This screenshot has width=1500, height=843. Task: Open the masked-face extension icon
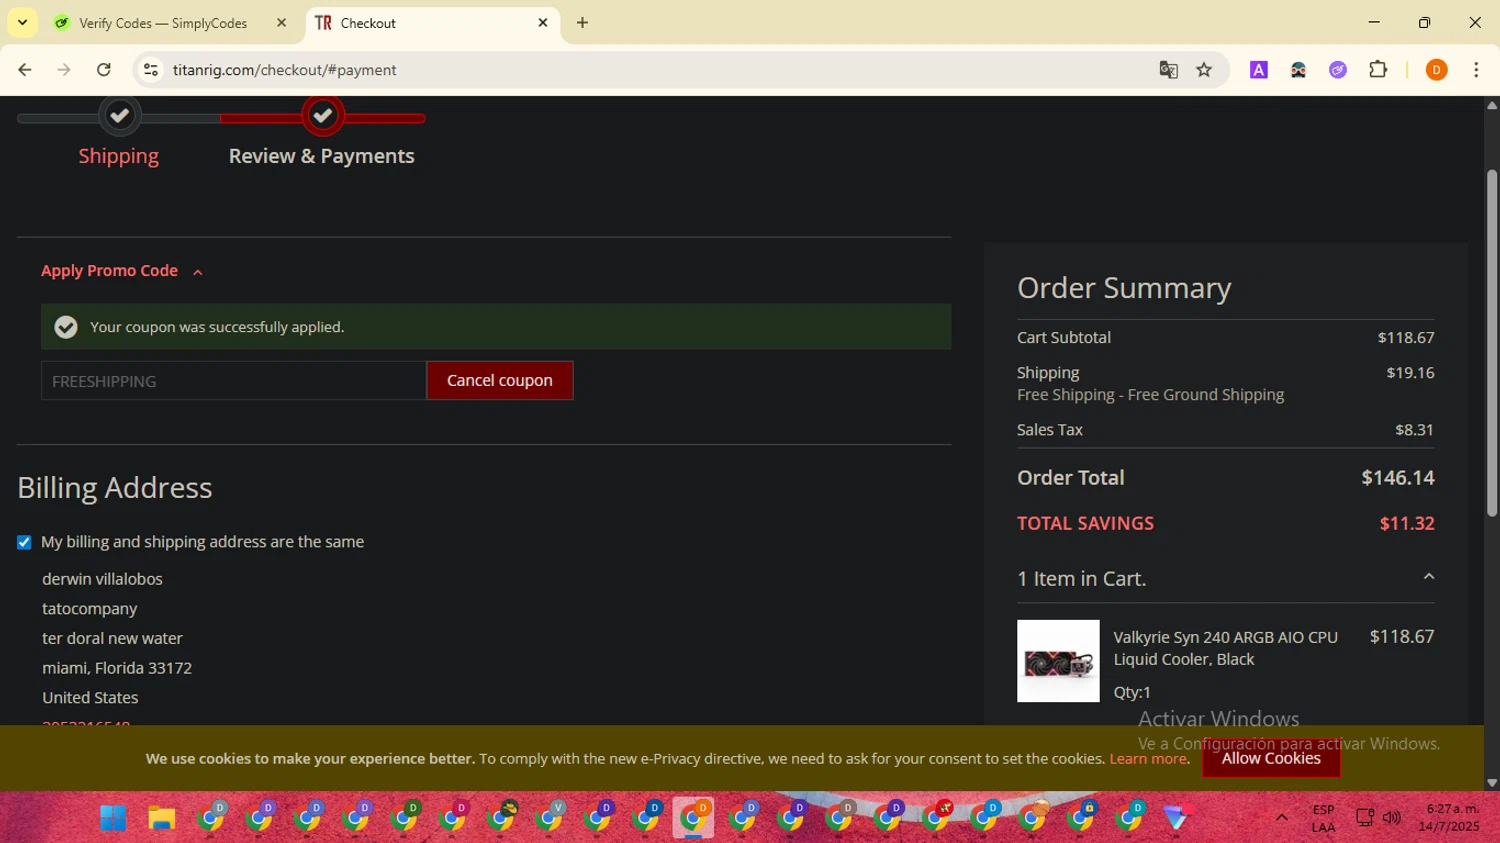(x=1298, y=70)
